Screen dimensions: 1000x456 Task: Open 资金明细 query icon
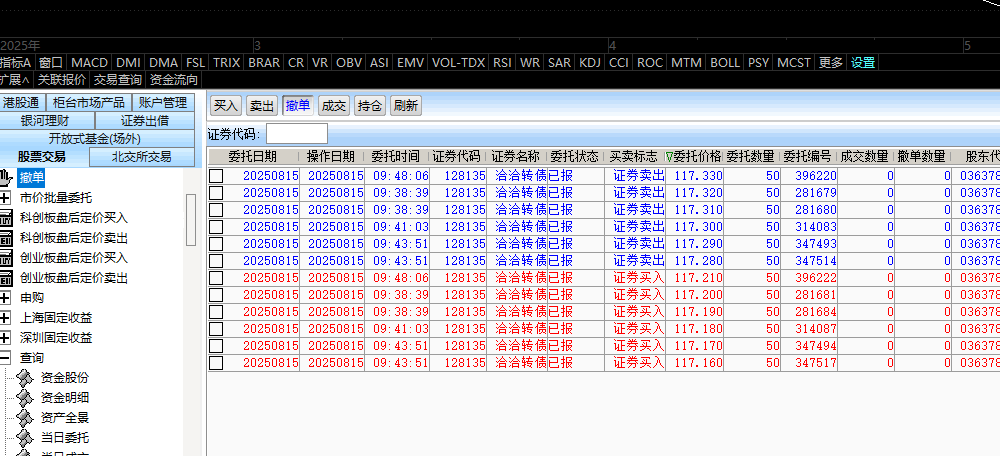[x=25, y=397]
